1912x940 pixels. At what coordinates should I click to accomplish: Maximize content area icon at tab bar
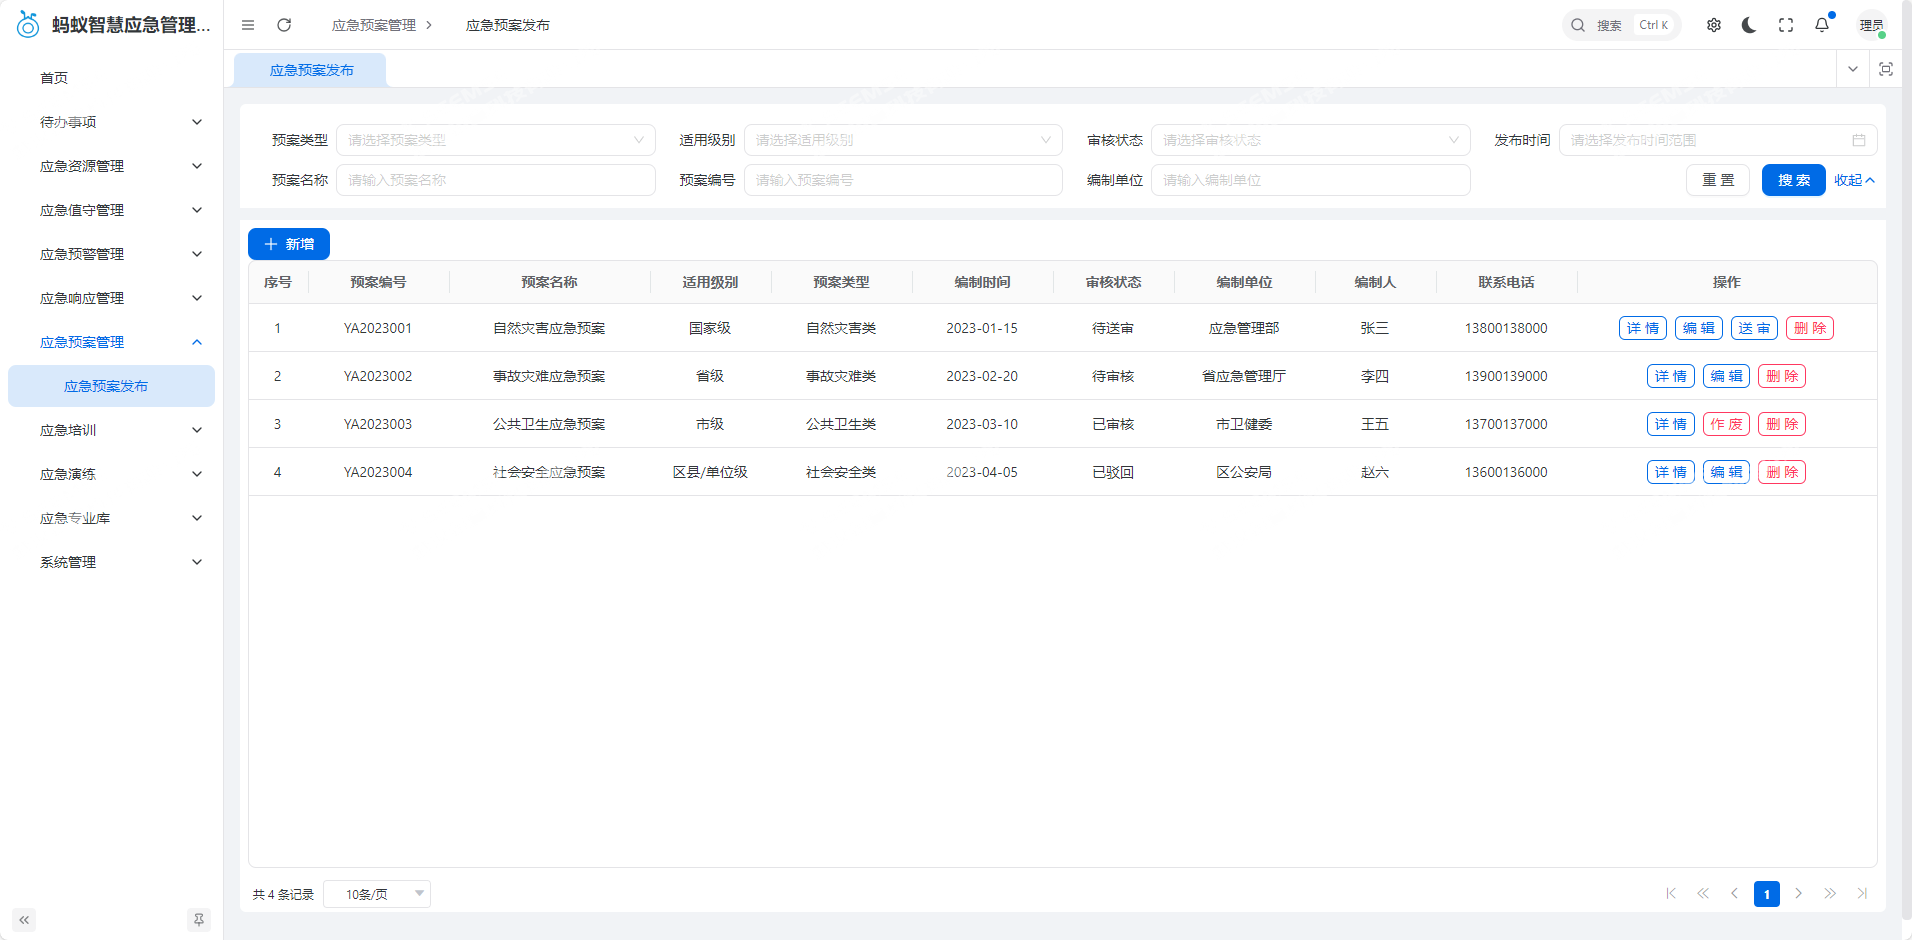[1886, 69]
